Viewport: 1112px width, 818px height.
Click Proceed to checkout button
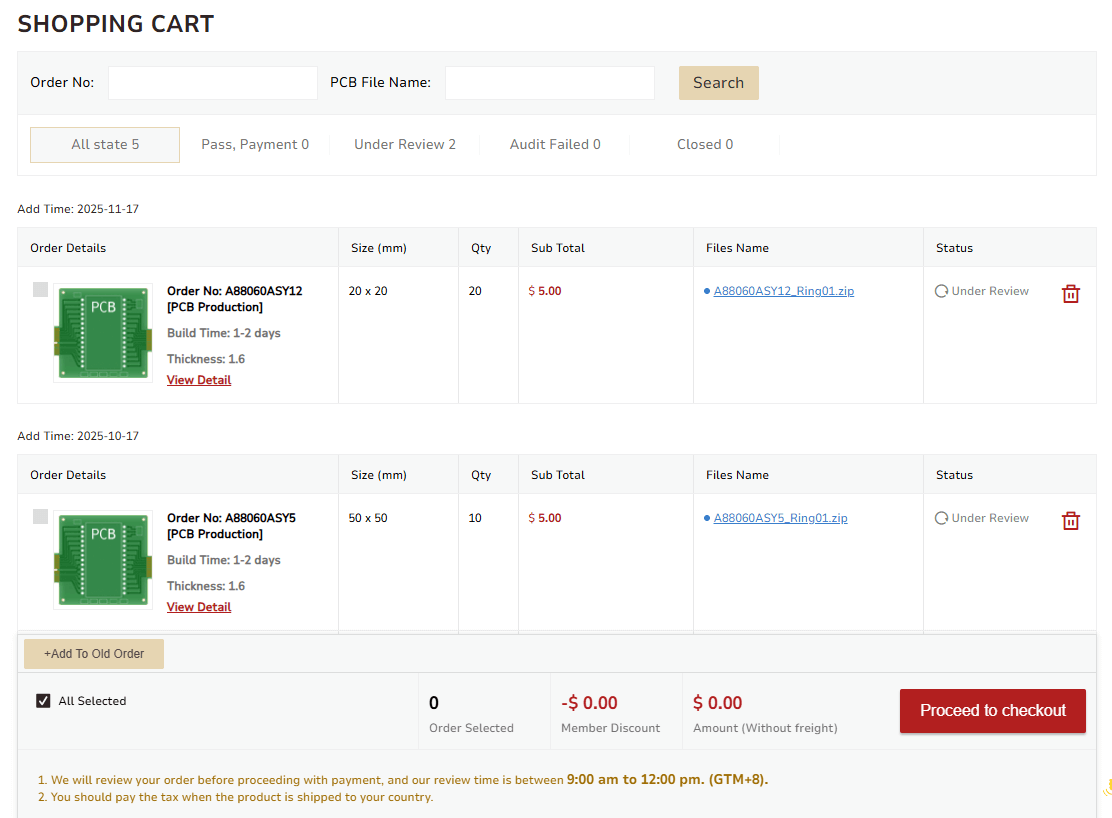[x=992, y=710]
